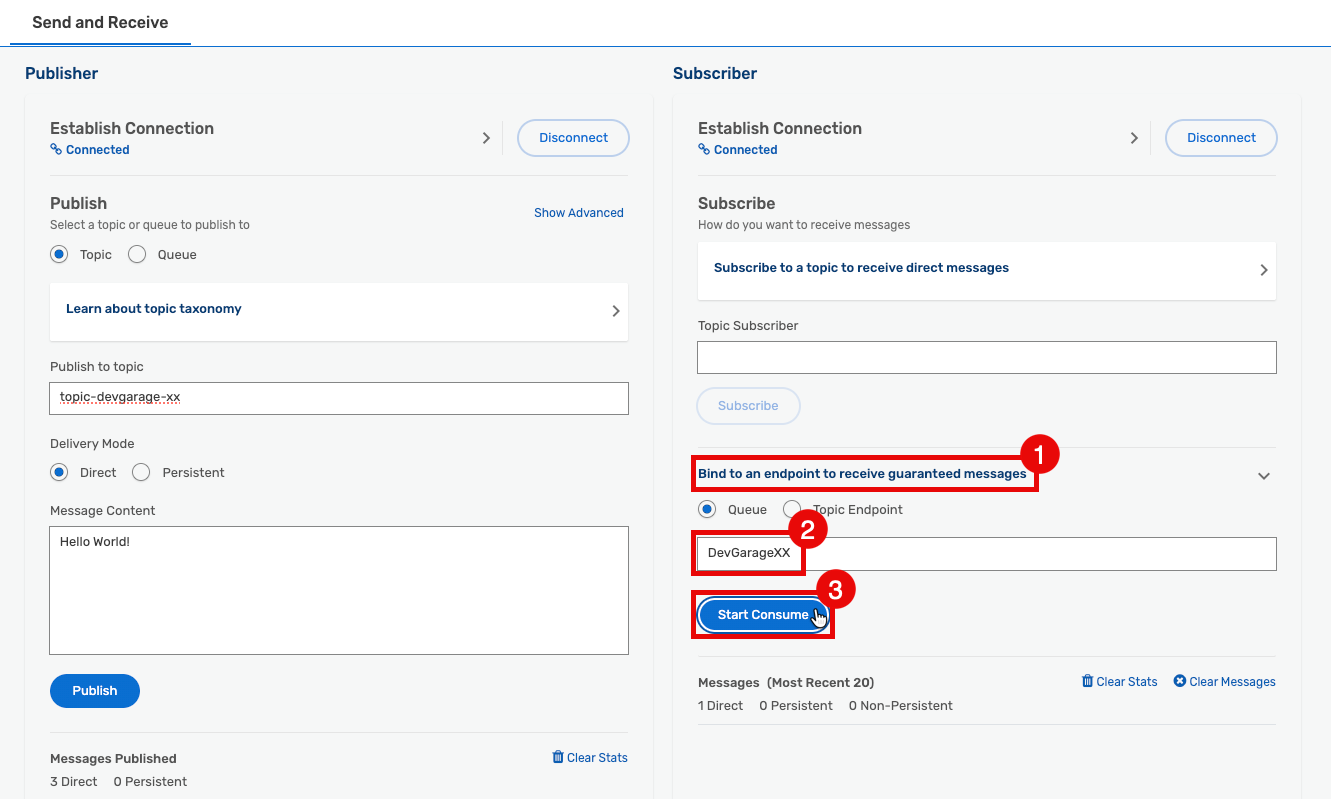Click the '3 Direct' published stat
Image resolution: width=1331 pixels, height=799 pixels.
74,782
